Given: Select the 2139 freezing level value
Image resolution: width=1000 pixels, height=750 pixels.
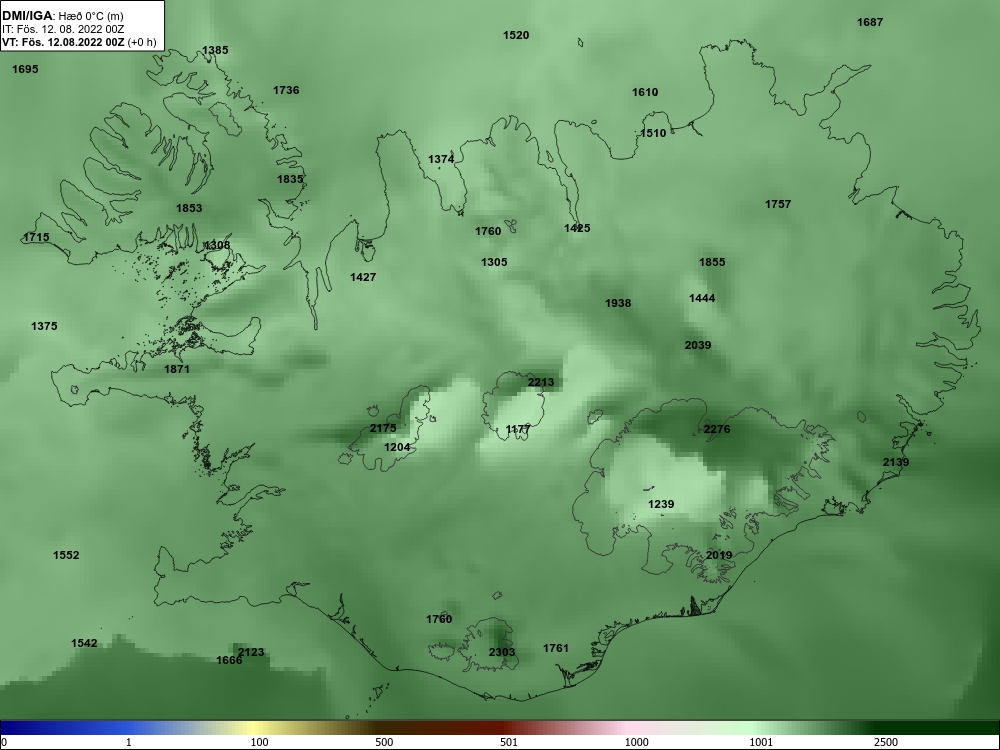Looking at the screenshot, I should [x=896, y=462].
